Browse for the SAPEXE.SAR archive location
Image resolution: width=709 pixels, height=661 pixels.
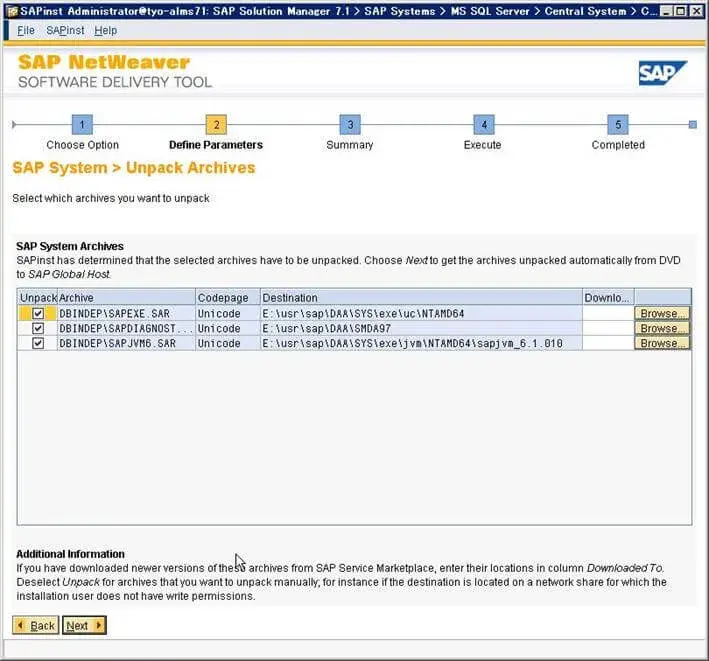coord(662,313)
